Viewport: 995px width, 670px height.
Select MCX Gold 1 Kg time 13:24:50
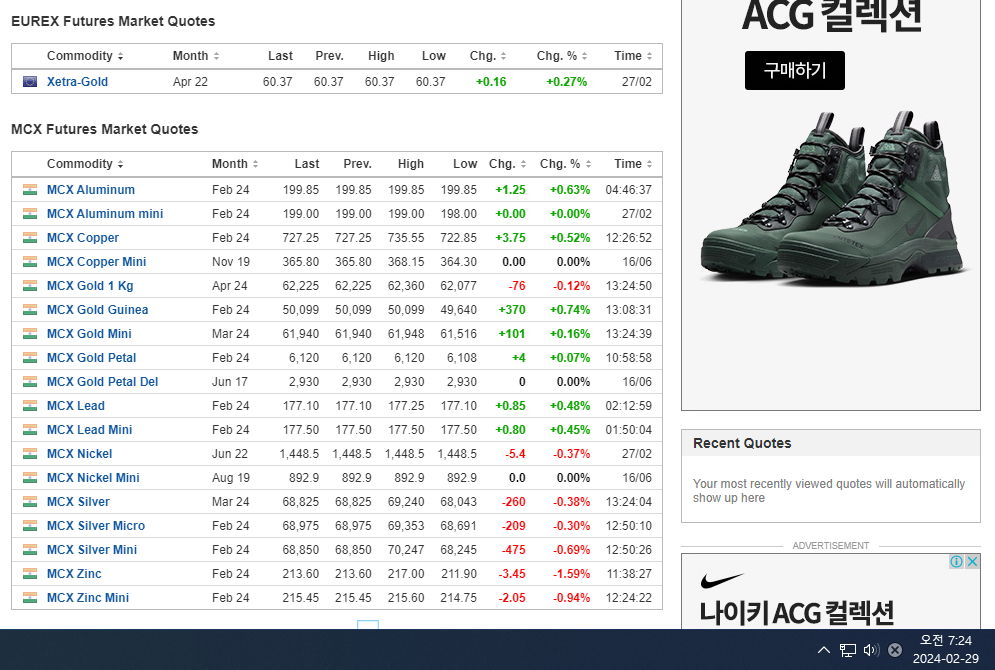628,286
